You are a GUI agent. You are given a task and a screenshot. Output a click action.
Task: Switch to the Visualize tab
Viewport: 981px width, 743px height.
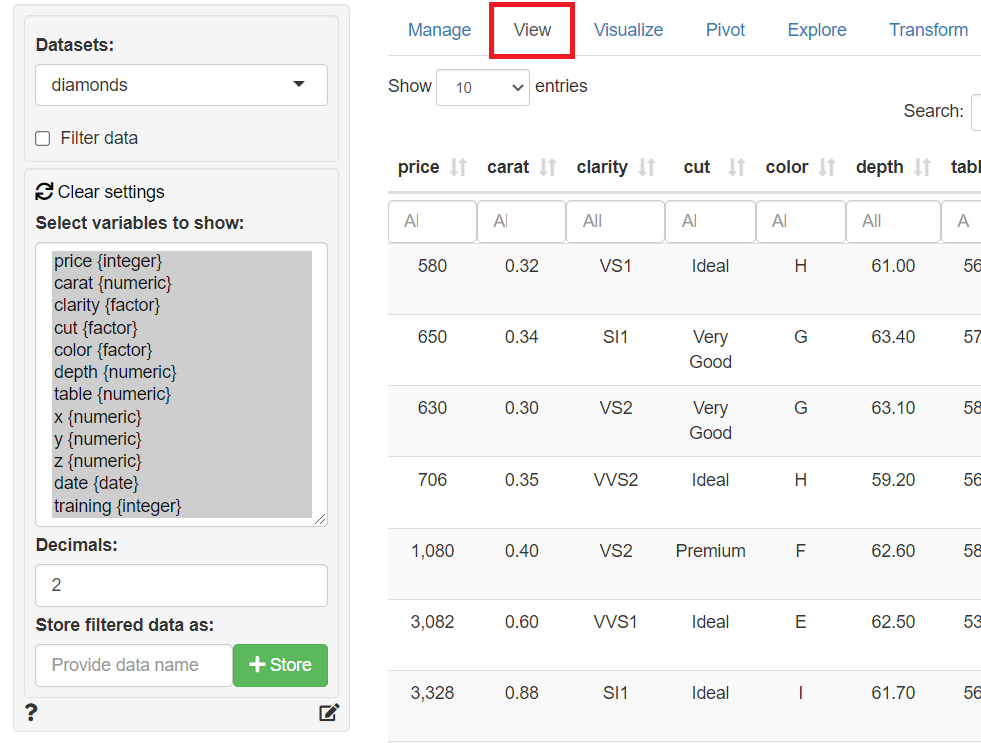[x=628, y=30]
